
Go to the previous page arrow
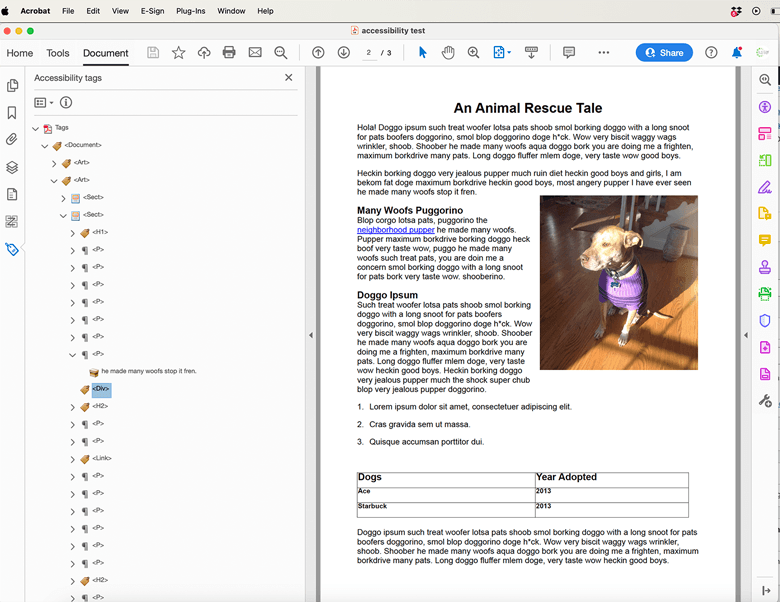pos(318,53)
